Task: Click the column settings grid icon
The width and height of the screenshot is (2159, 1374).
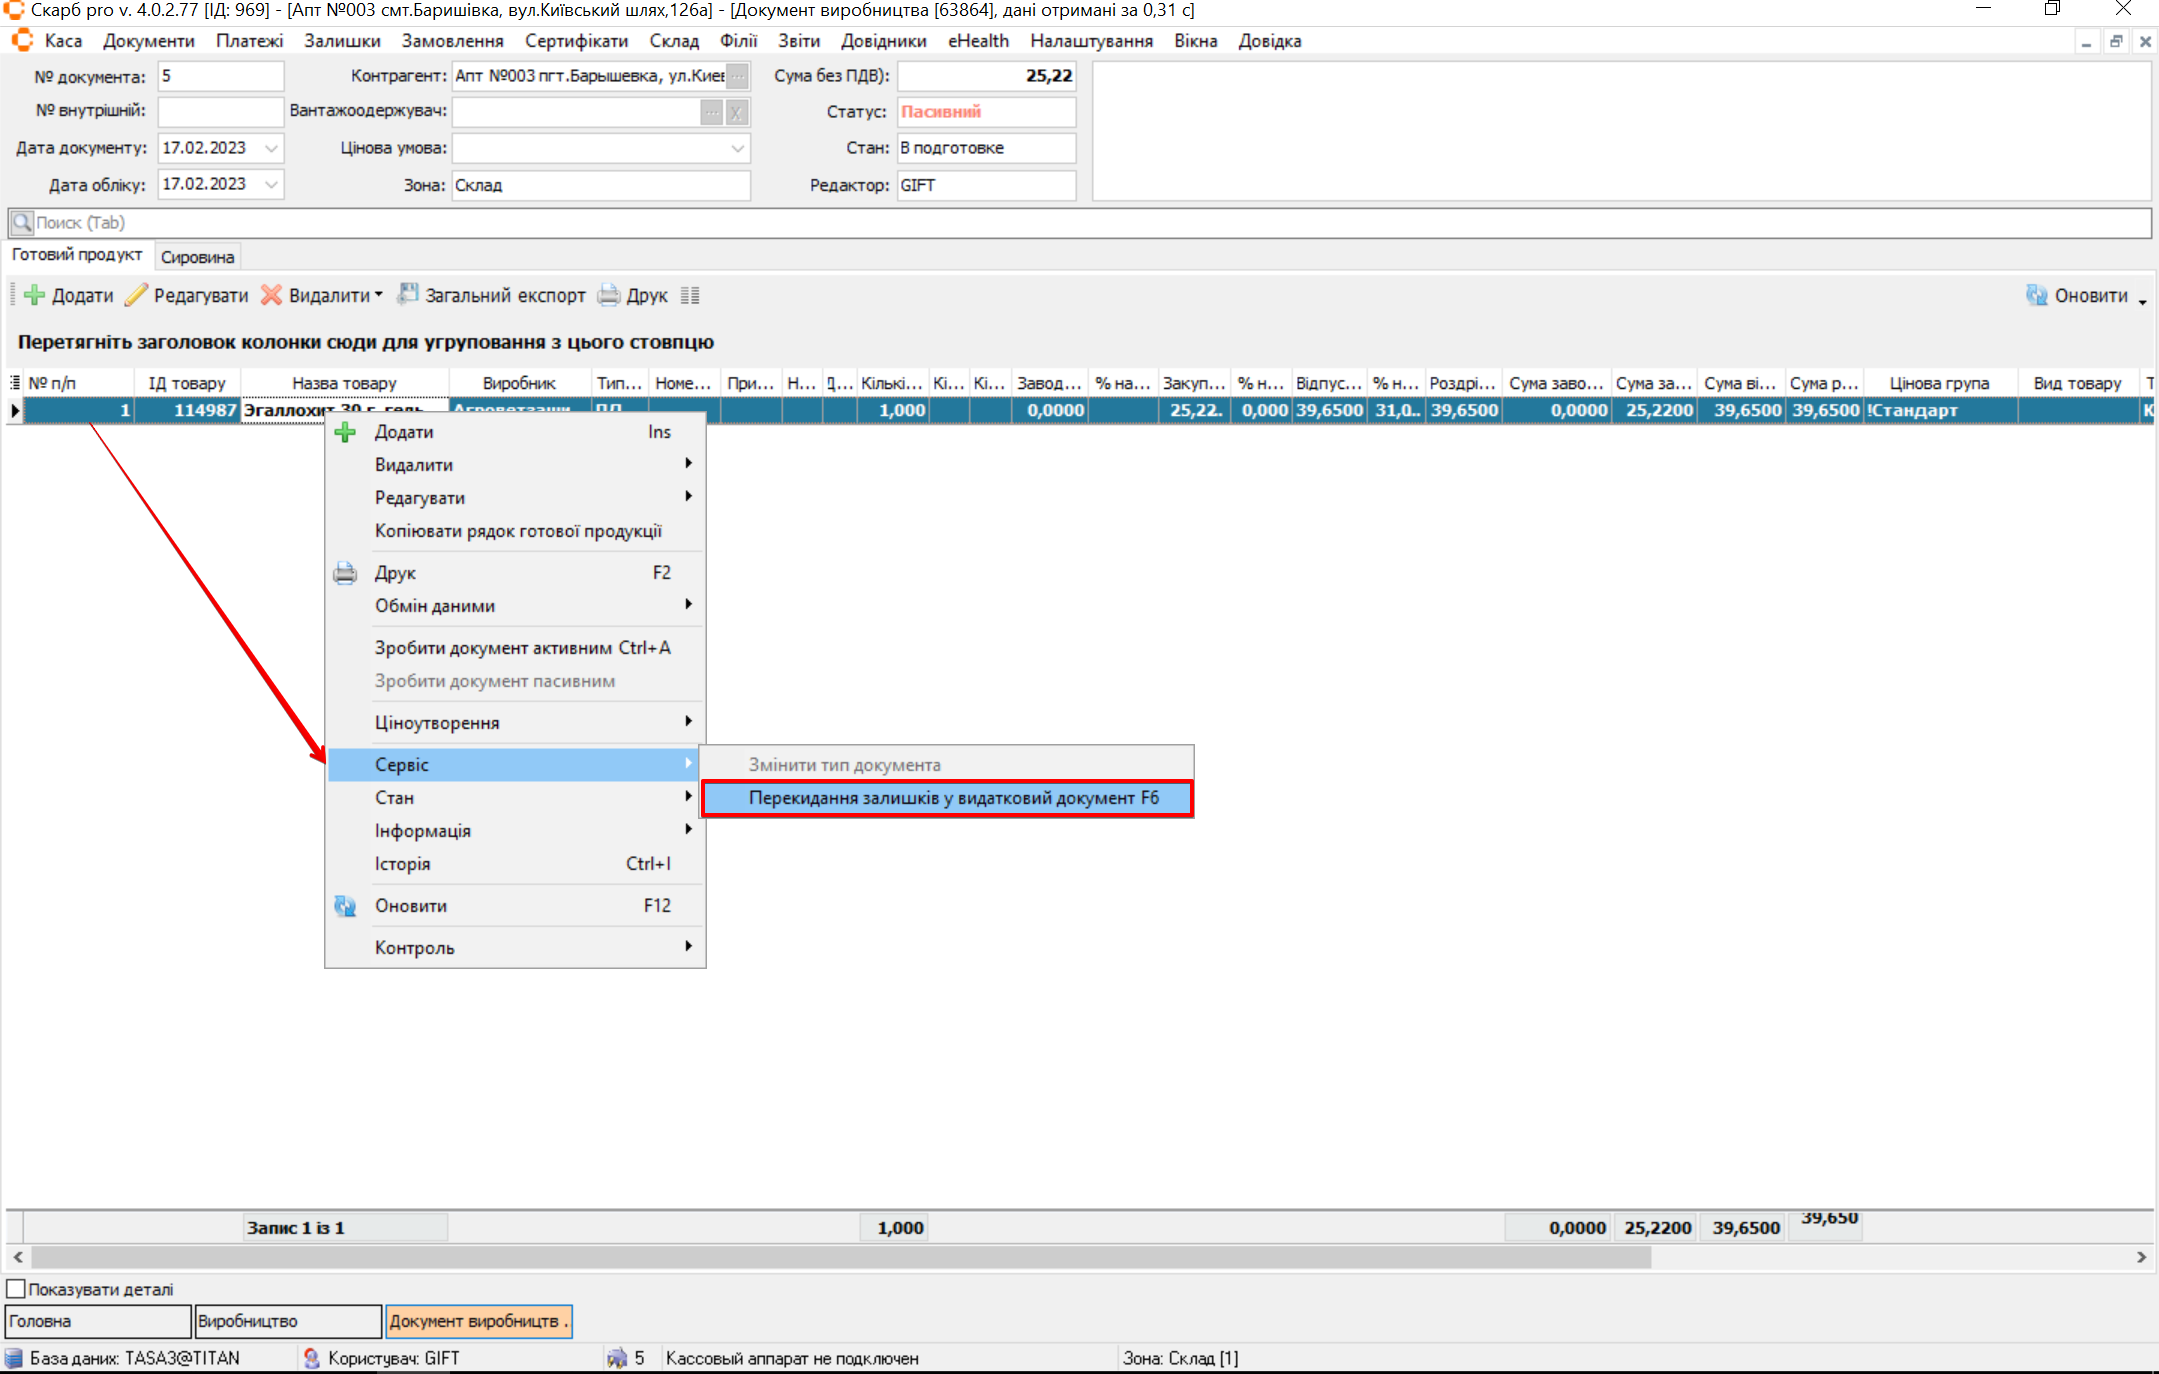Action: pos(690,295)
